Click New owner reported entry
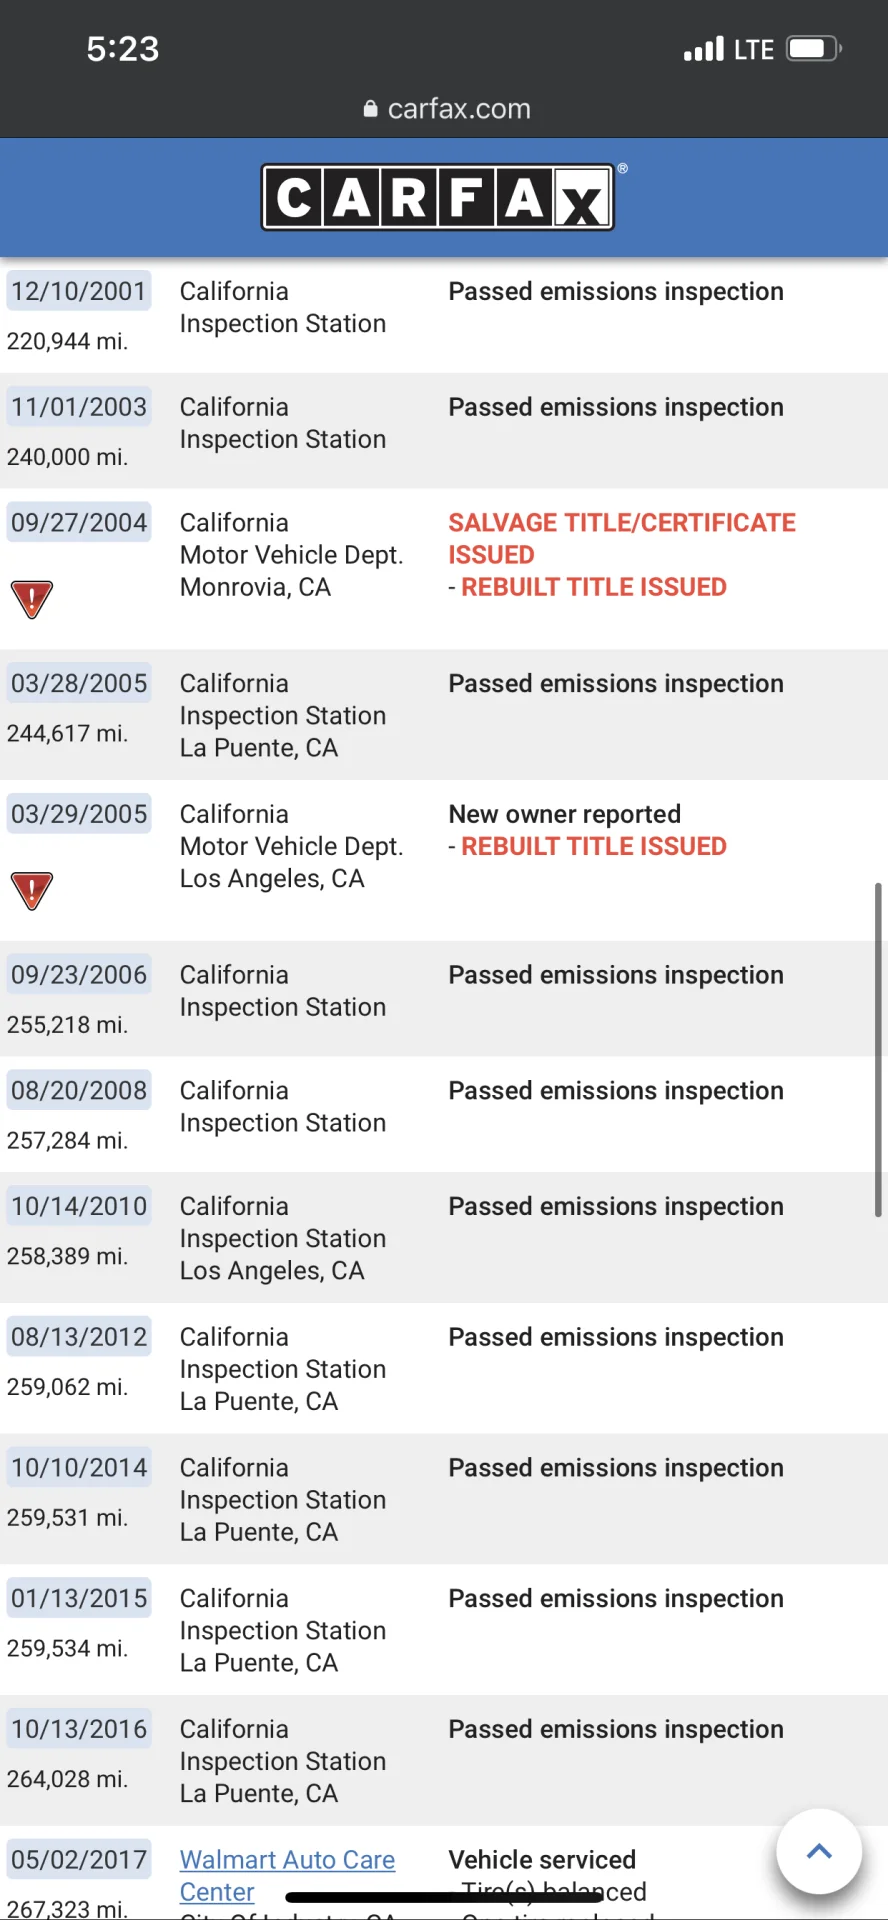The width and height of the screenshot is (888, 1920). tap(564, 814)
